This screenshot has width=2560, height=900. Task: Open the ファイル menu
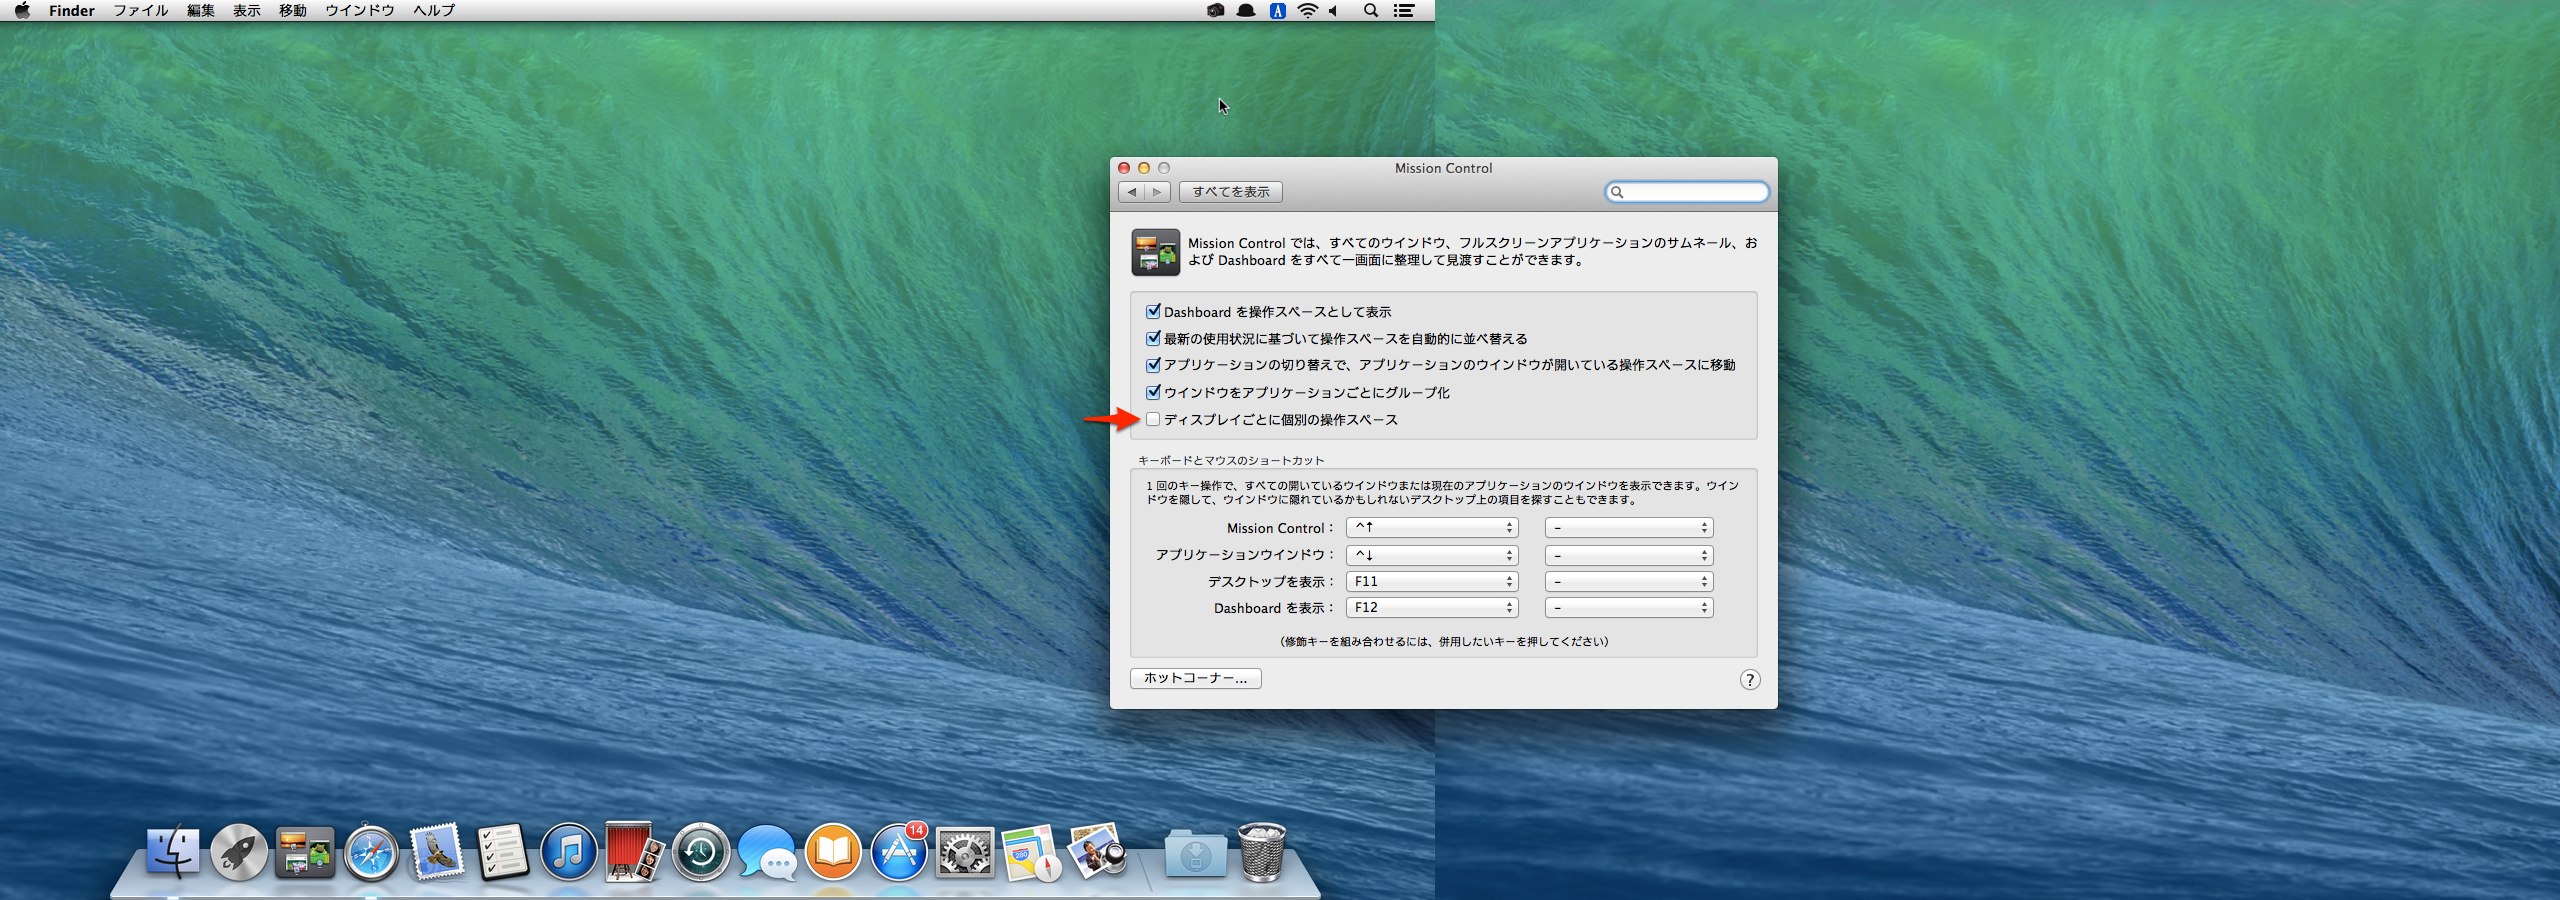click(141, 10)
